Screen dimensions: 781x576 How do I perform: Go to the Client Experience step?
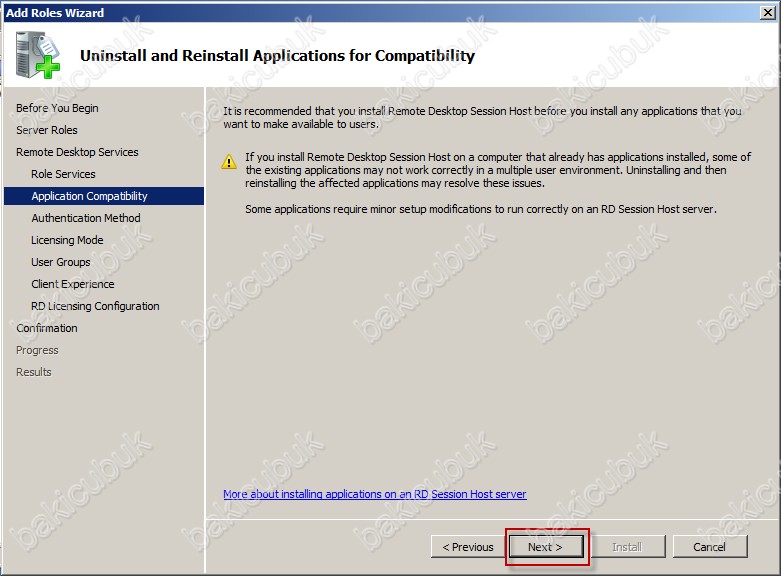pos(73,284)
